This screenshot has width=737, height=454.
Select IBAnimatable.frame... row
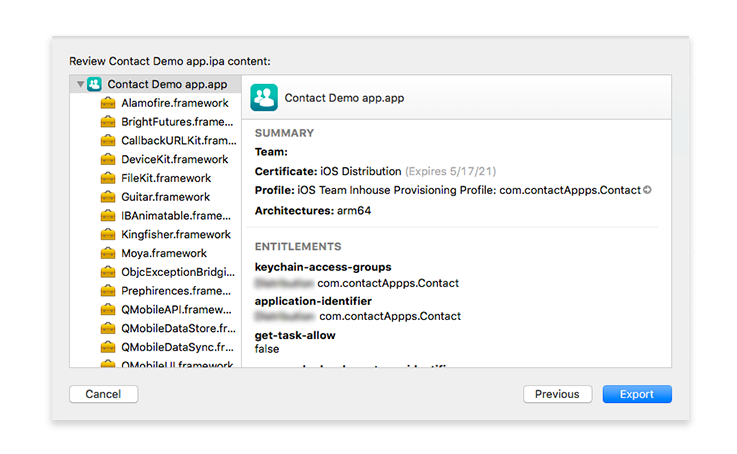coord(156,216)
